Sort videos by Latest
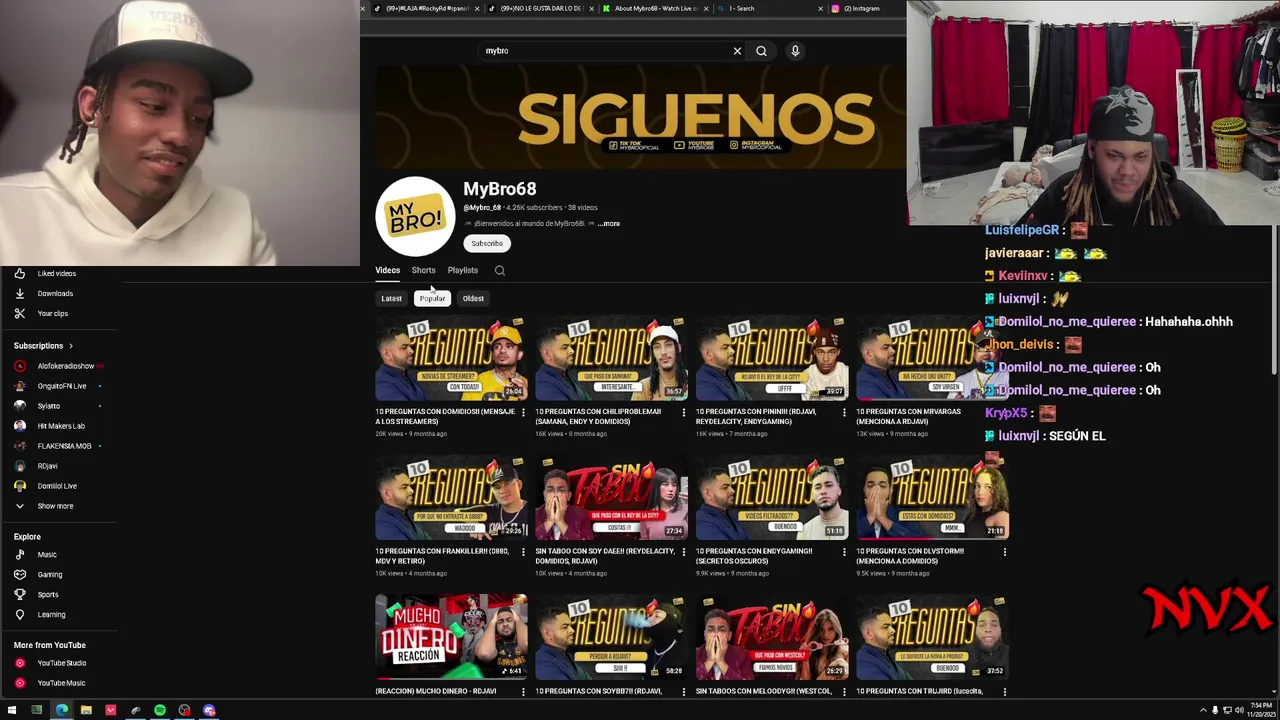This screenshot has height=720, width=1280. 391,298
